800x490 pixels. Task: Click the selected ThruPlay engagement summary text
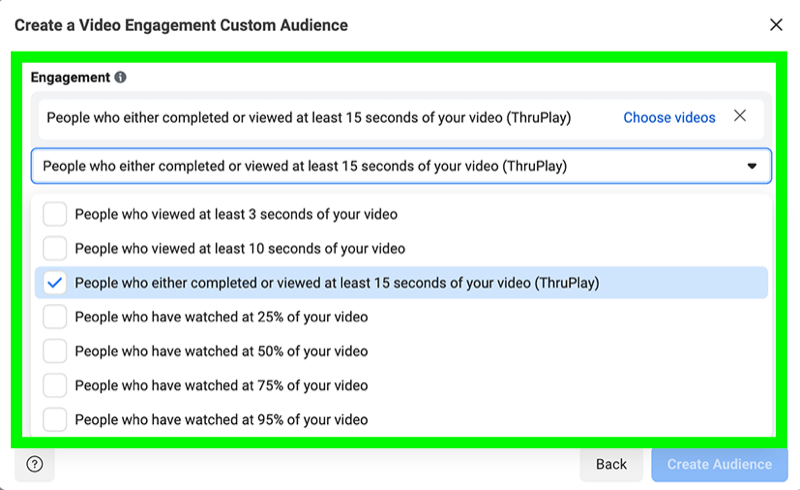pos(309,117)
